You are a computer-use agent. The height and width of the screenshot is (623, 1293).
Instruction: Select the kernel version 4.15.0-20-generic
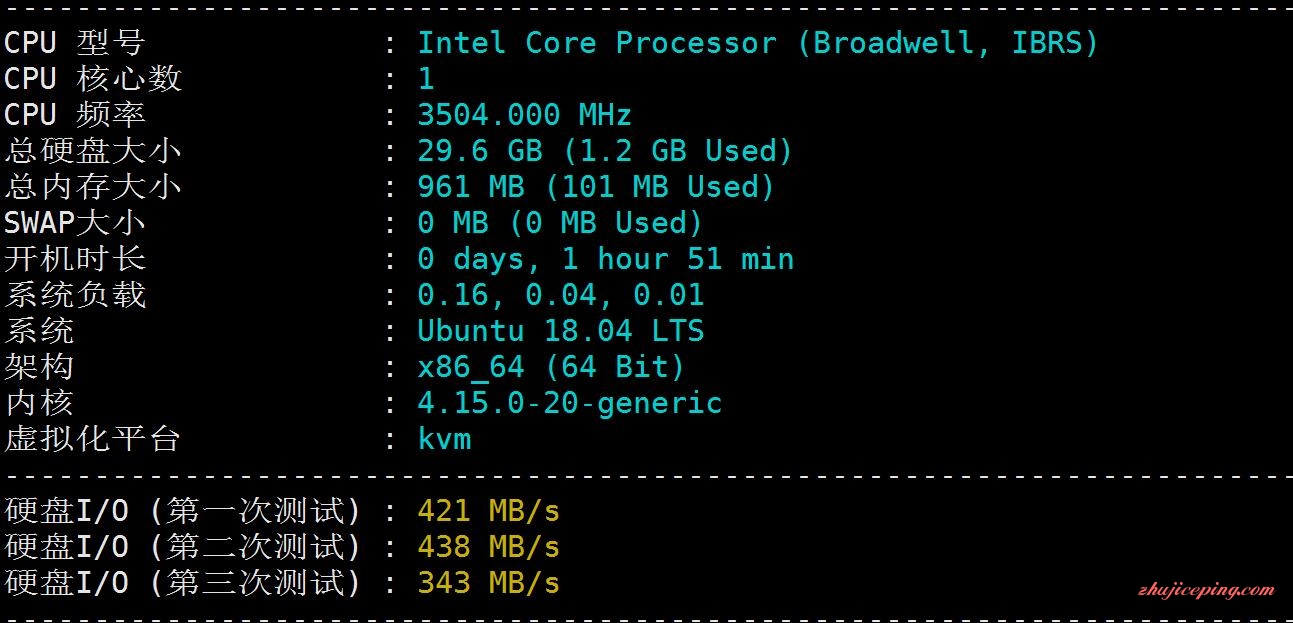(x=570, y=403)
